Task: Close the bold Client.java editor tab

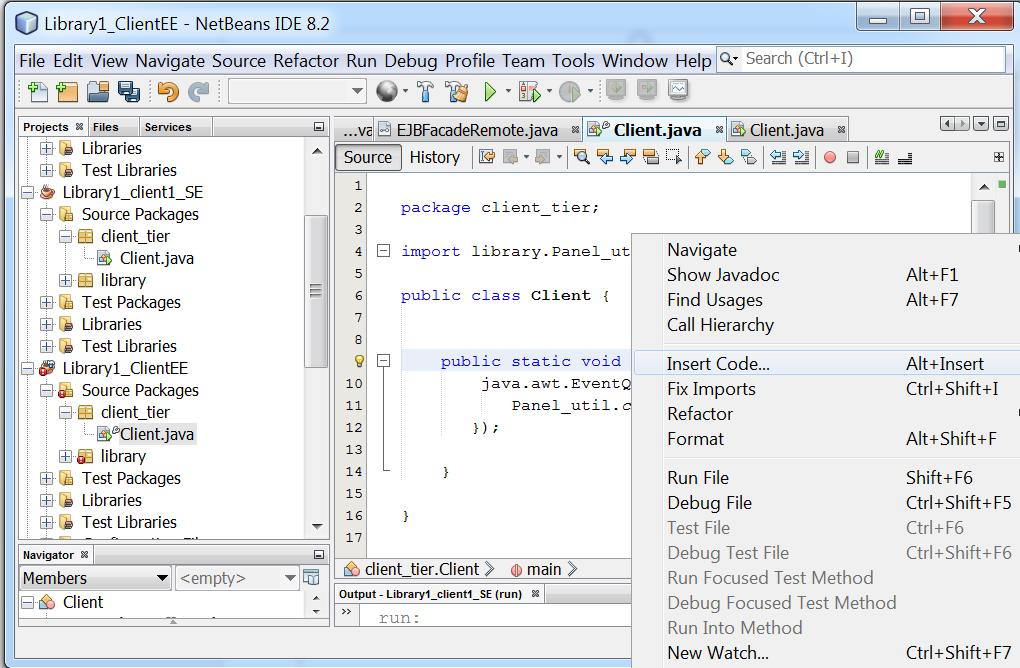Action: 719,130
